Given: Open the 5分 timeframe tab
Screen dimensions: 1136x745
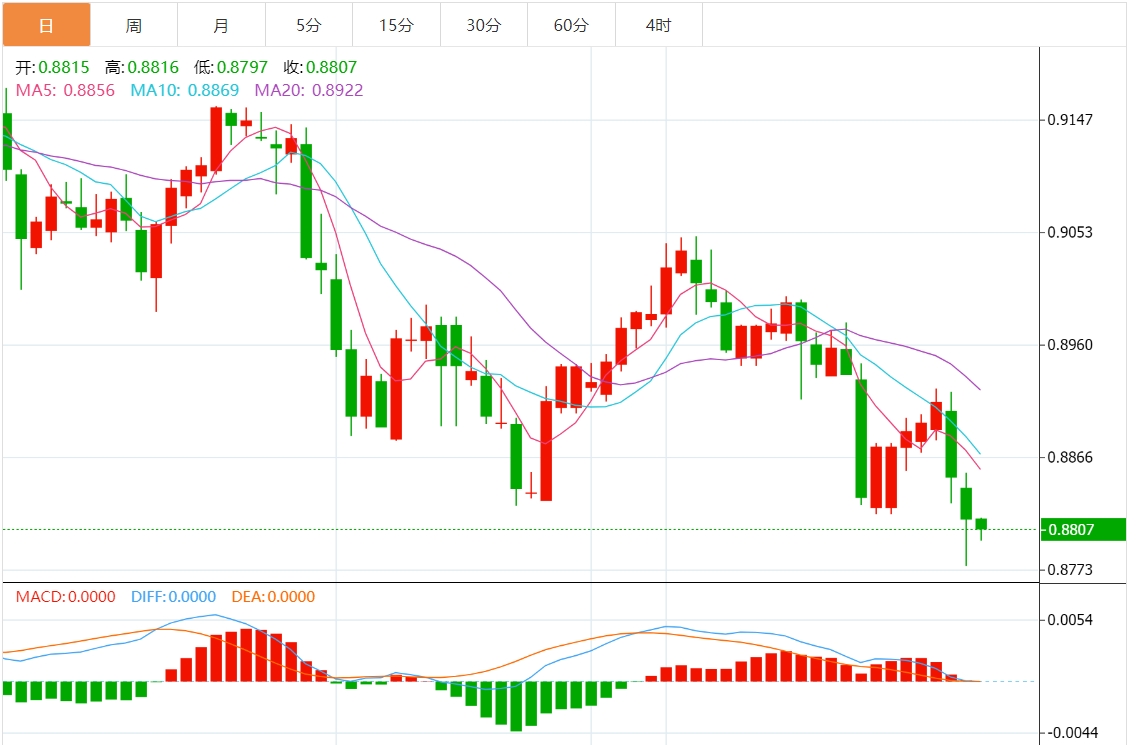Looking at the screenshot, I should coord(309,25).
